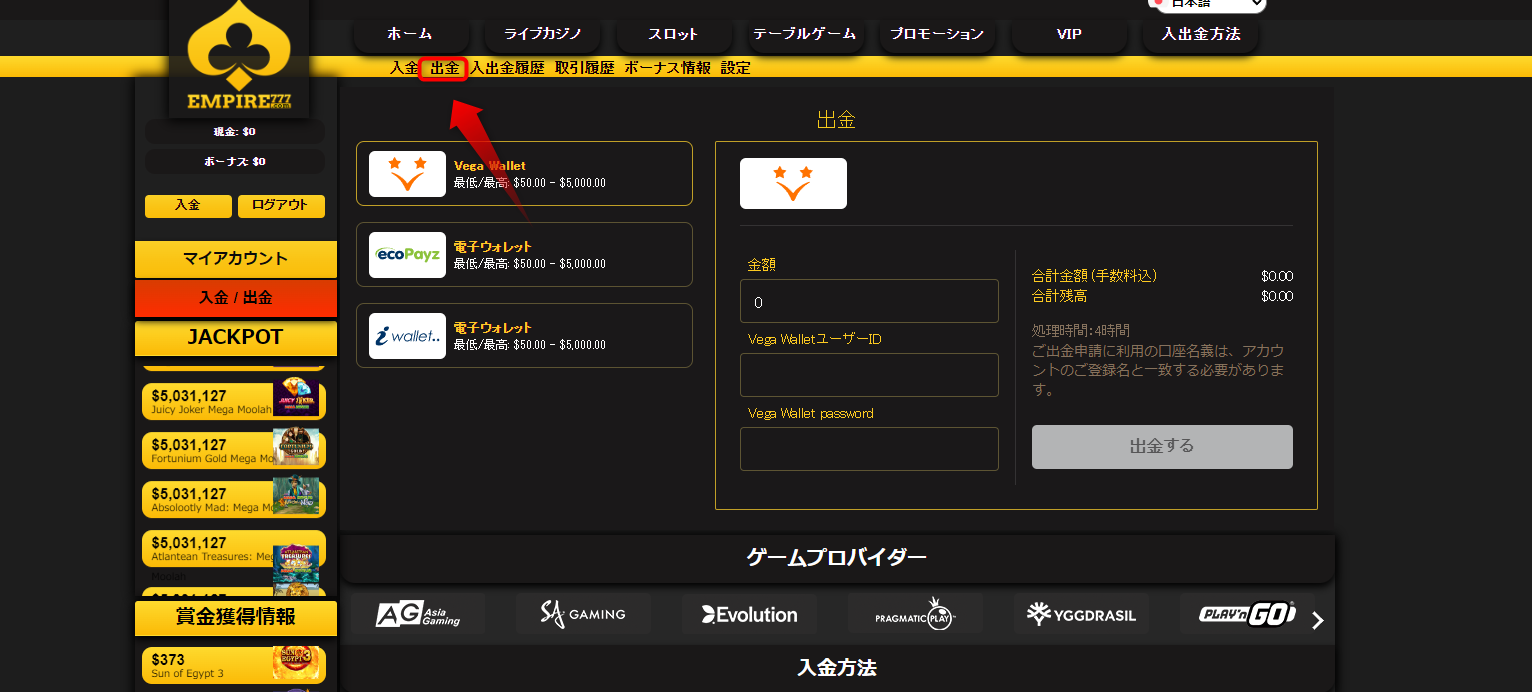Go to ホーム in main navigation
This screenshot has height=692, width=1532.
(410, 34)
